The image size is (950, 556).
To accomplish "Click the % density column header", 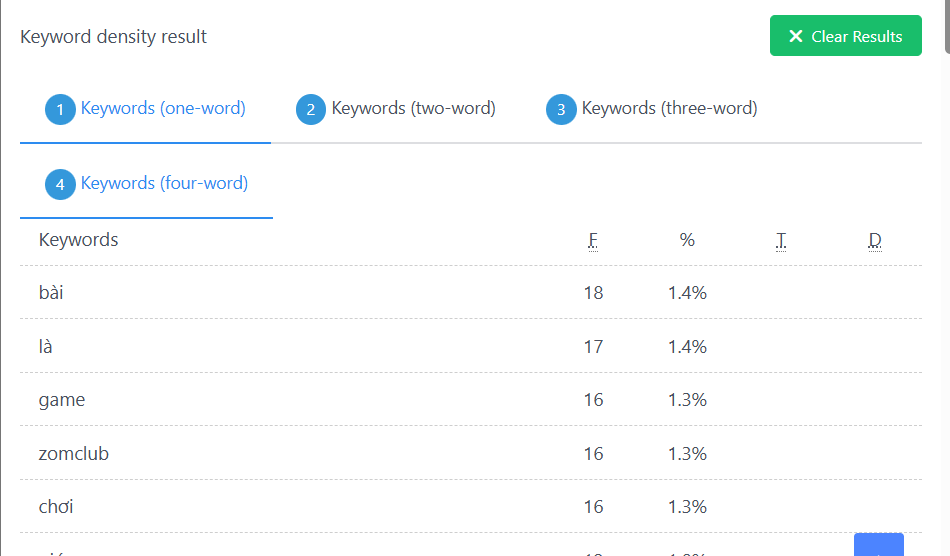I will click(687, 240).
